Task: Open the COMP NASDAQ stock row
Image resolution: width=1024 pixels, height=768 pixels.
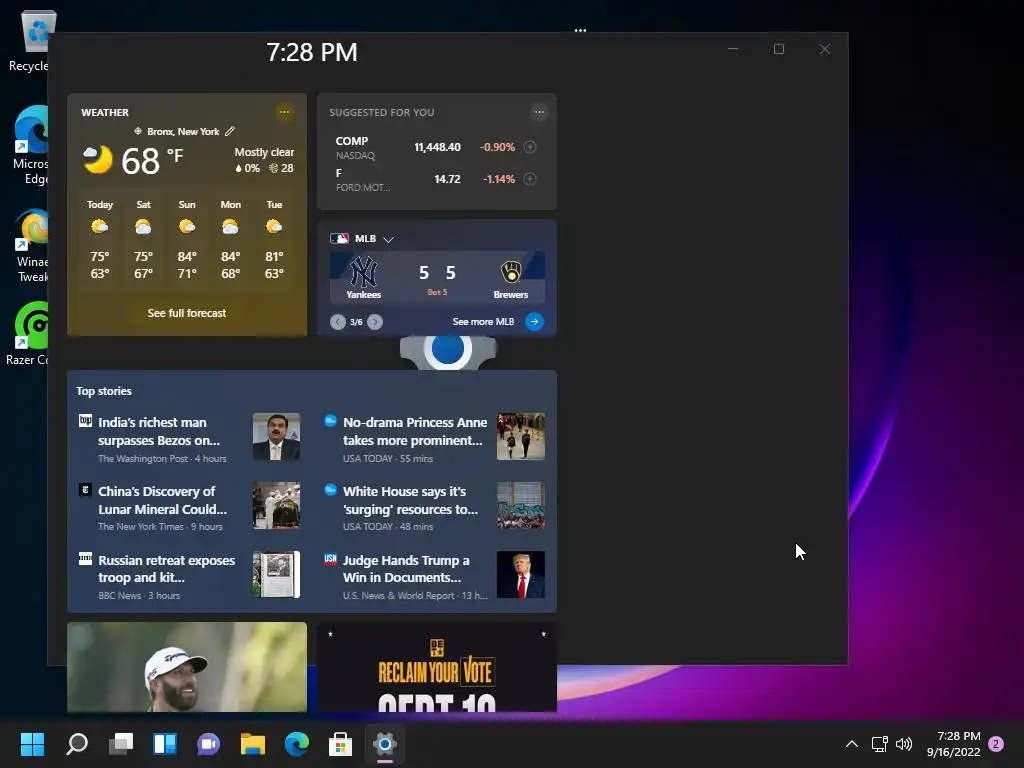Action: (x=436, y=148)
